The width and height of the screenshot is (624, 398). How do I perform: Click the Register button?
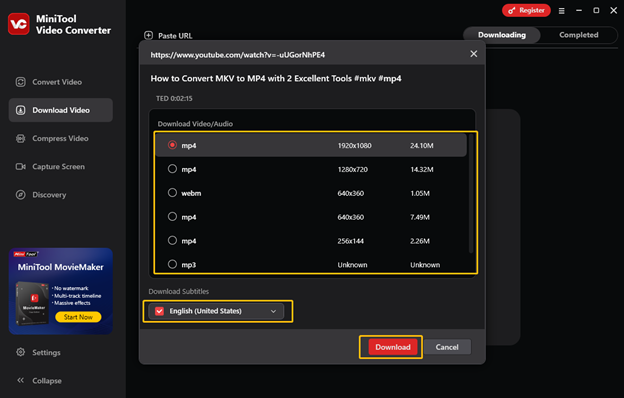pos(526,11)
